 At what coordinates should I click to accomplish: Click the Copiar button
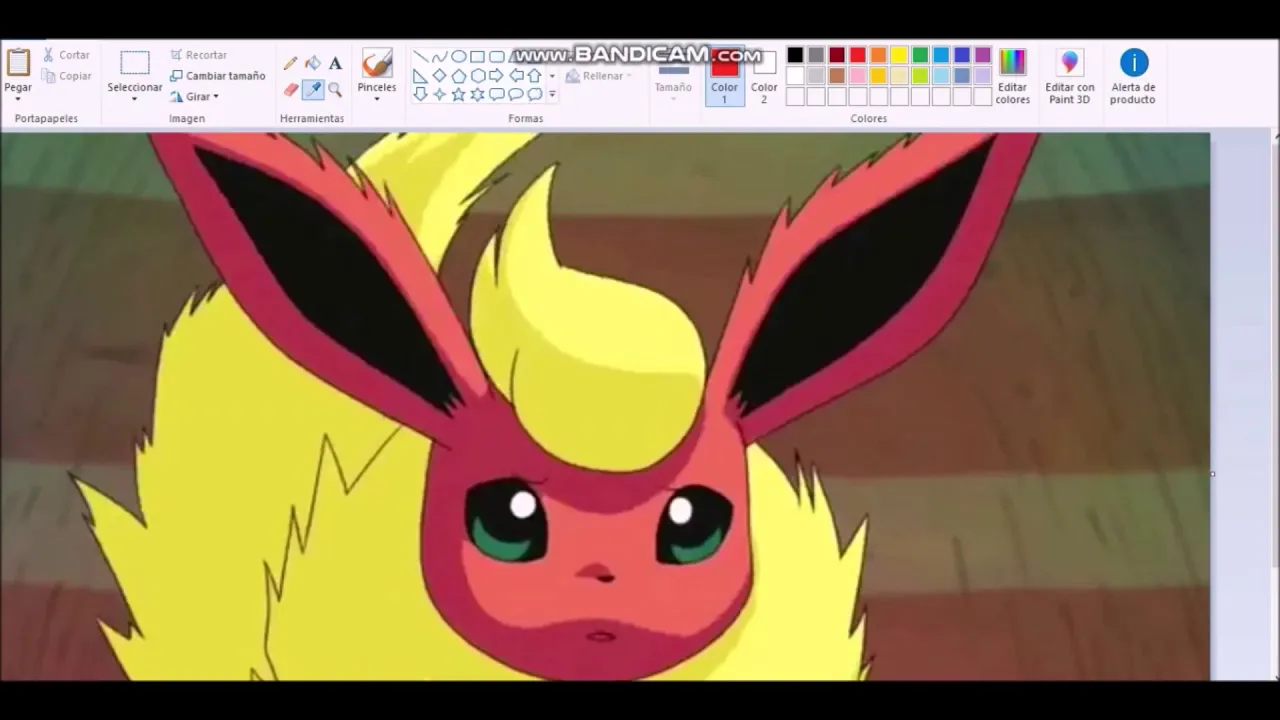66,76
